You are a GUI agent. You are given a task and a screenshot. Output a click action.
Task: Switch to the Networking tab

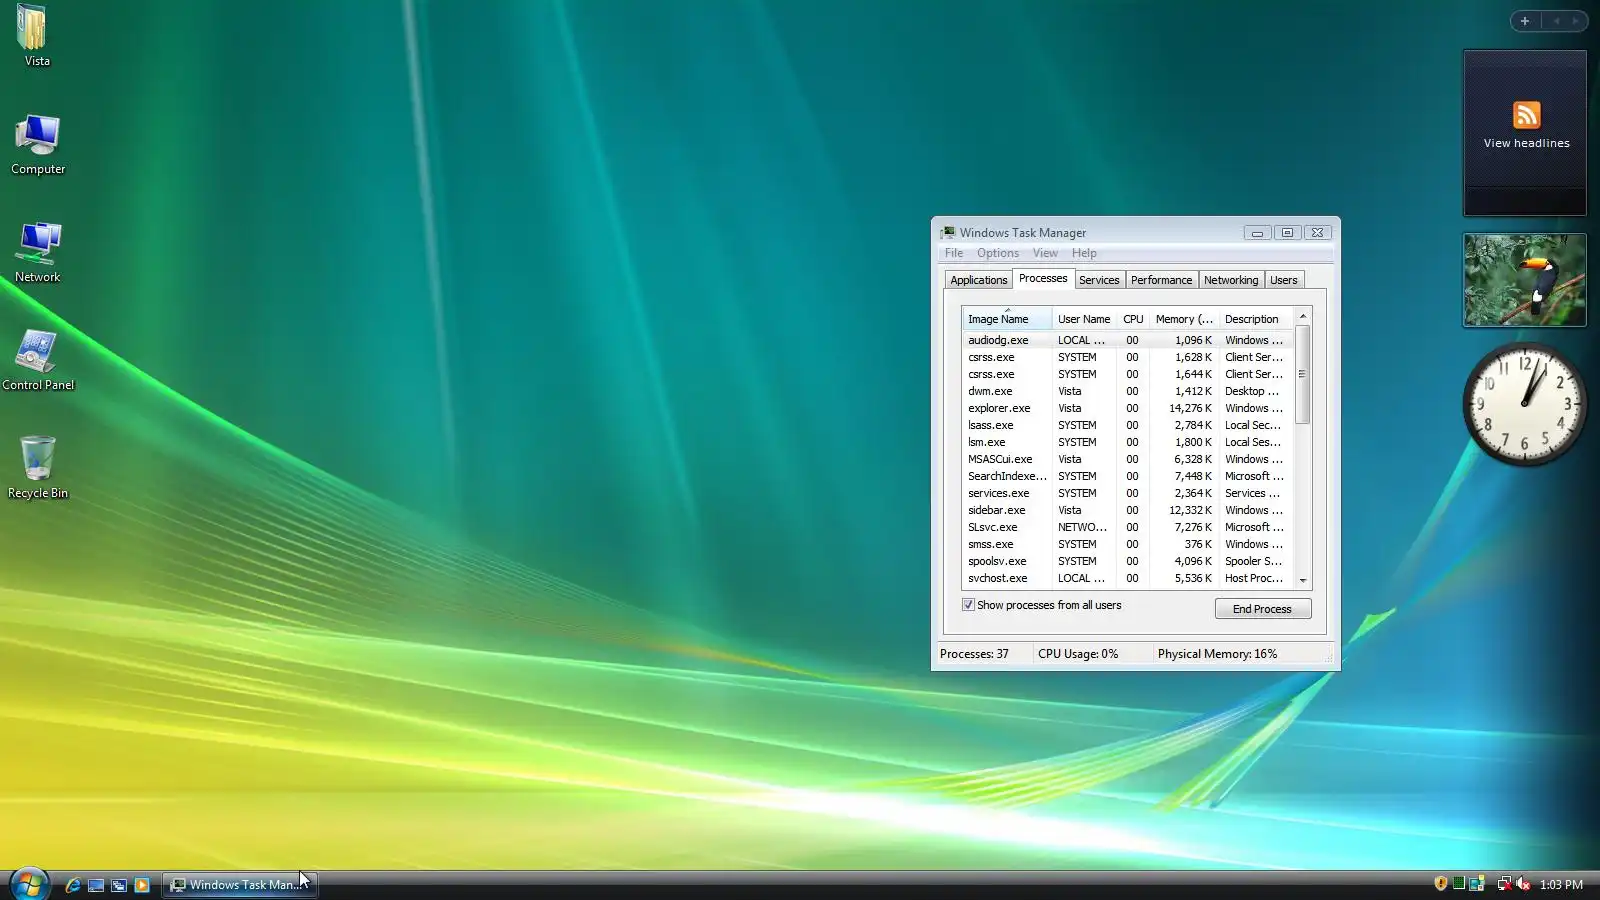(1231, 280)
